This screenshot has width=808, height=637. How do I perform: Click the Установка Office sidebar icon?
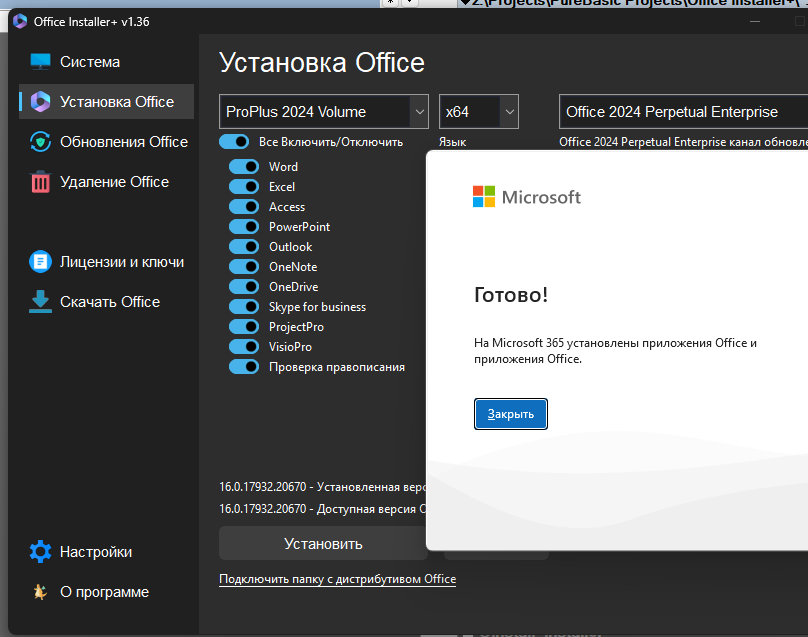click(40, 102)
